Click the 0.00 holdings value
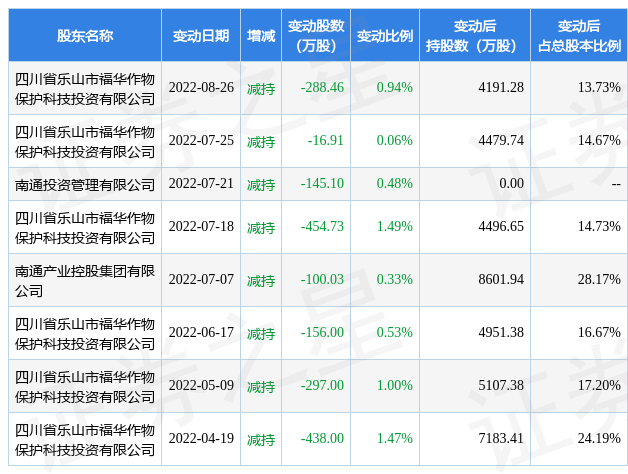This screenshot has width=628, height=474. point(511,184)
